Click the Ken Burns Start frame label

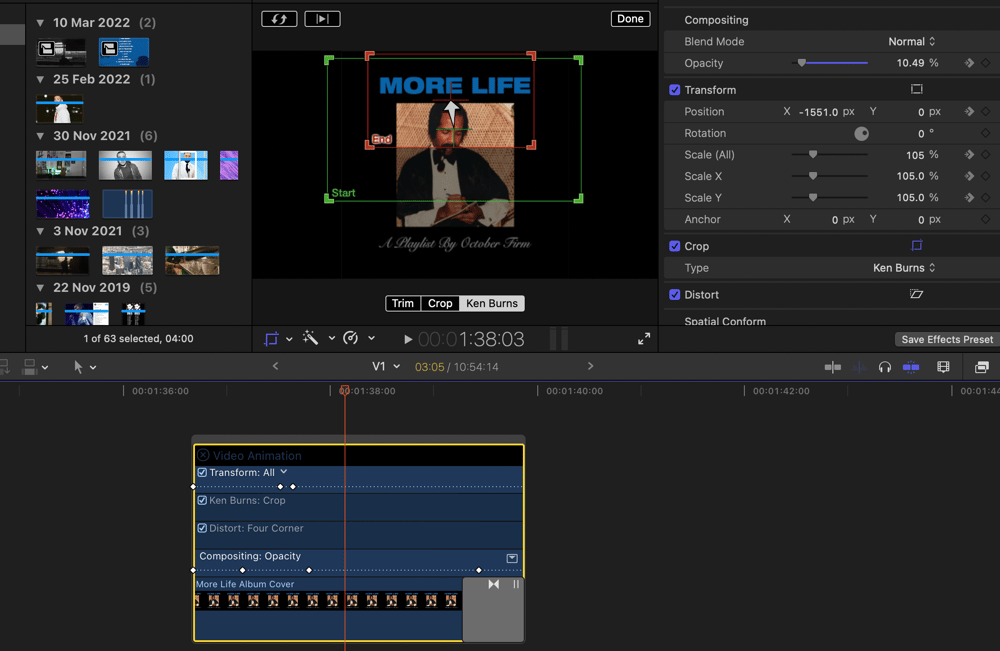(343, 193)
